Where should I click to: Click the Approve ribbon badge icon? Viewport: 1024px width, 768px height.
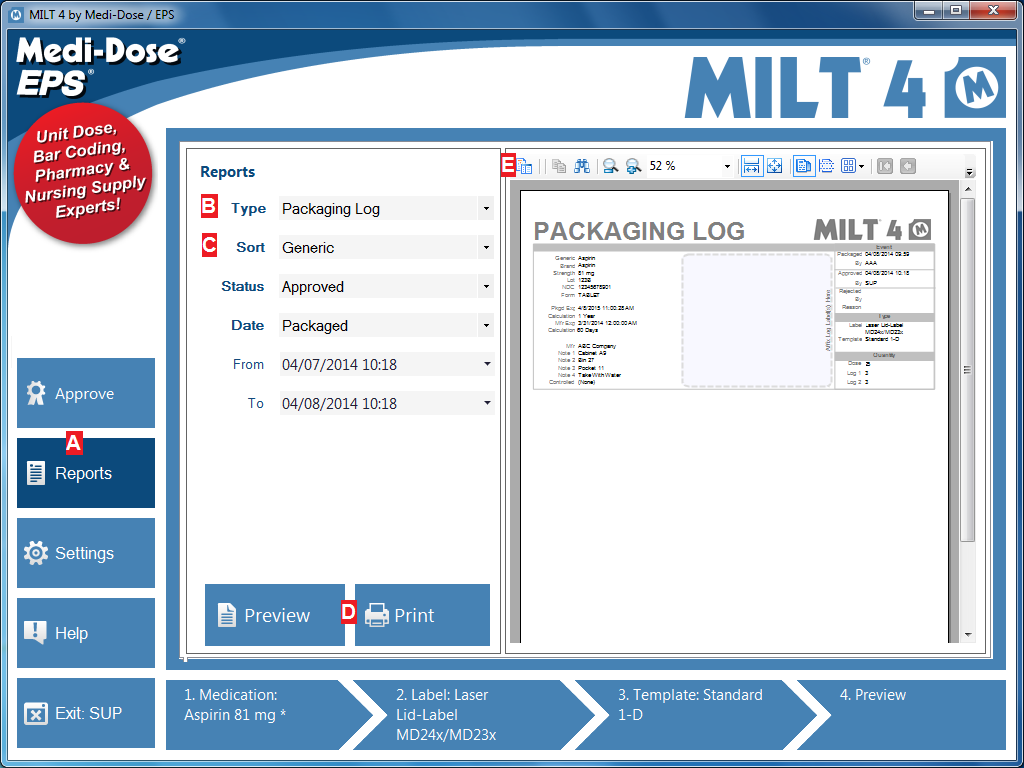(x=35, y=393)
